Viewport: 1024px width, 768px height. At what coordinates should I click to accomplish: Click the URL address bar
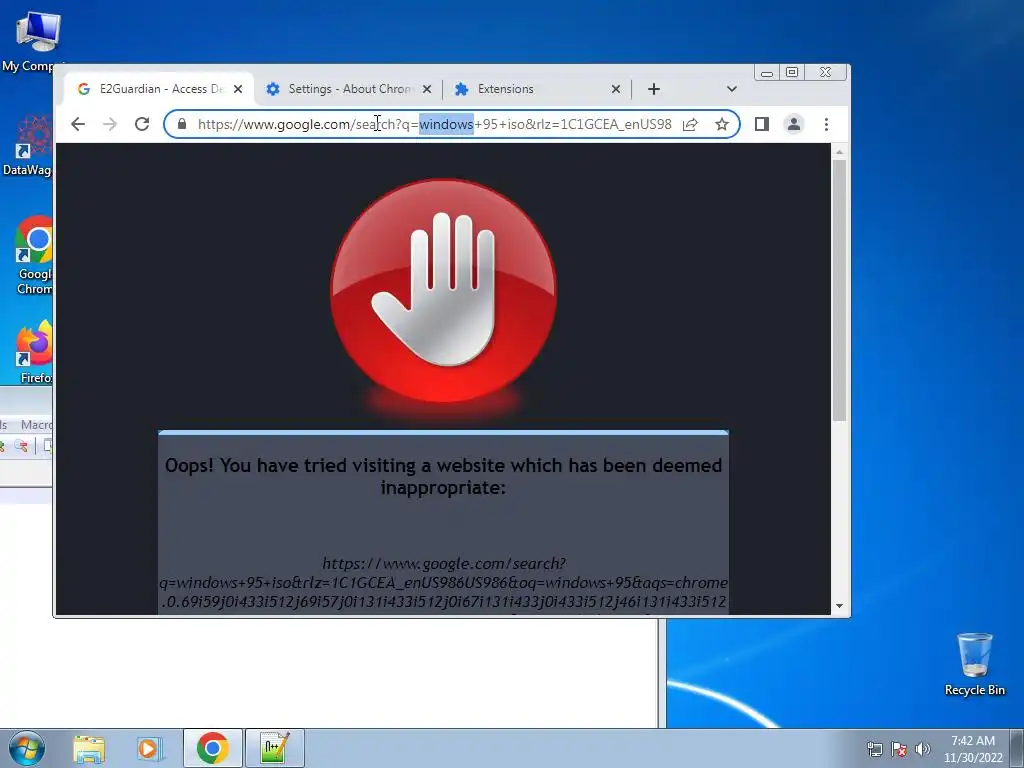[x=434, y=124]
